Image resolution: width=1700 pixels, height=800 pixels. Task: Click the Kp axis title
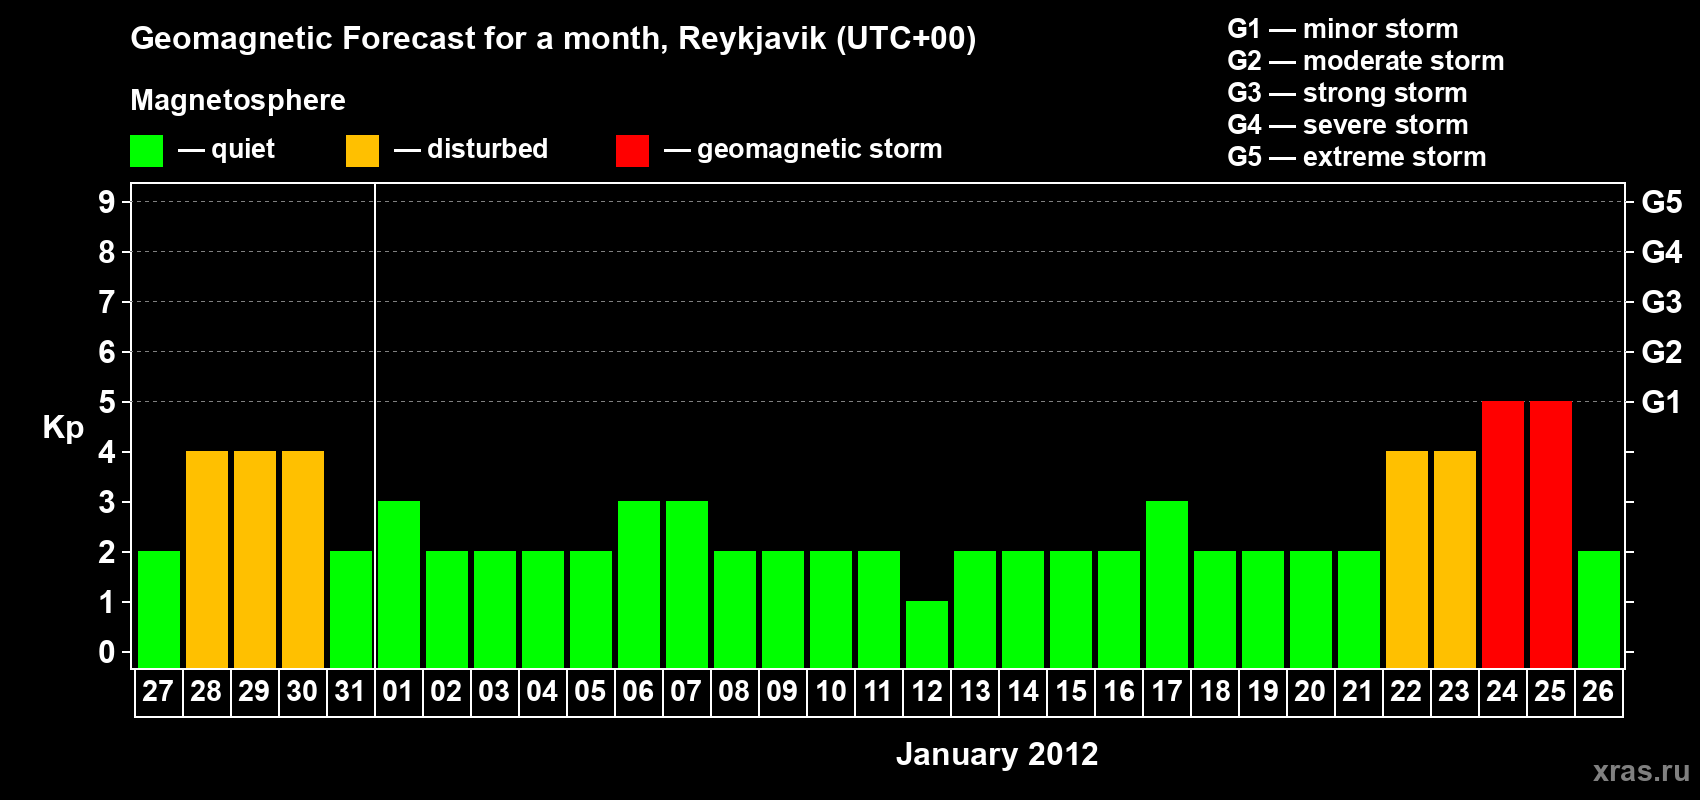63,428
